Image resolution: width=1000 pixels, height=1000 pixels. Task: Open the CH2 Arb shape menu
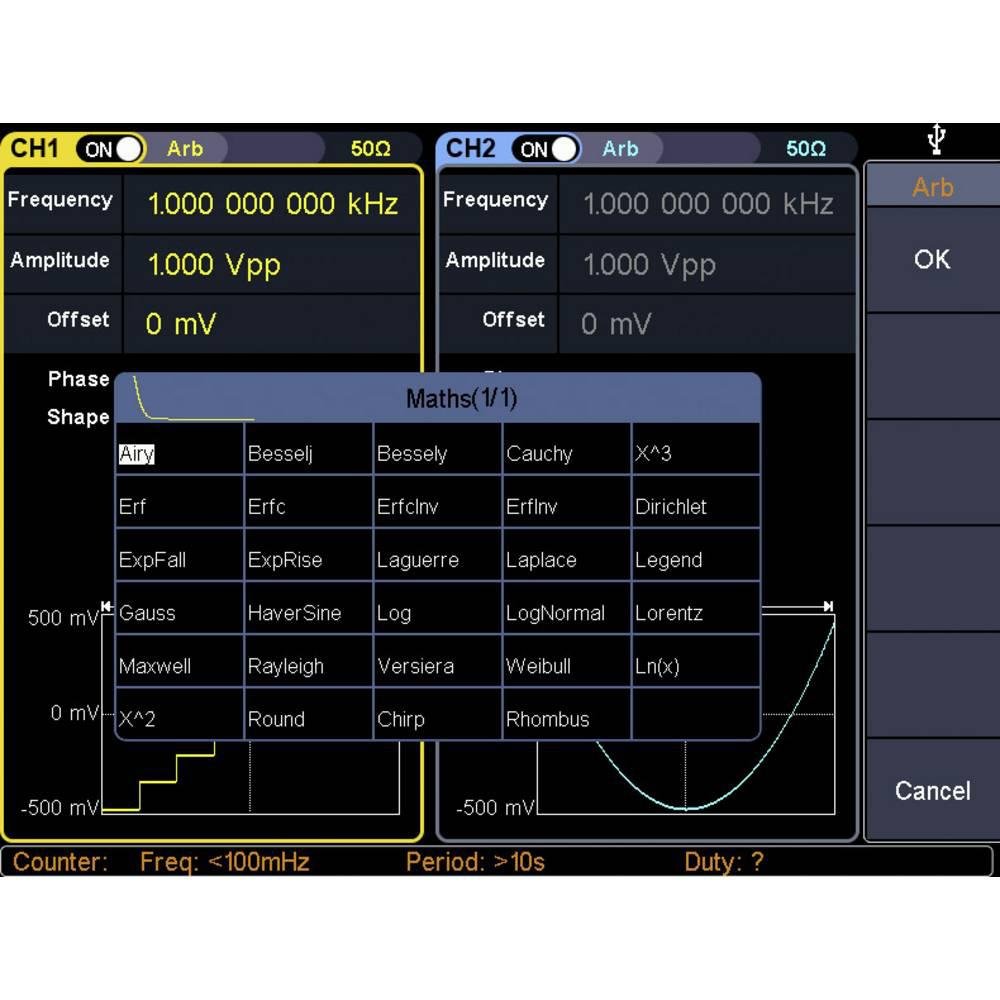pyautogui.click(x=621, y=148)
